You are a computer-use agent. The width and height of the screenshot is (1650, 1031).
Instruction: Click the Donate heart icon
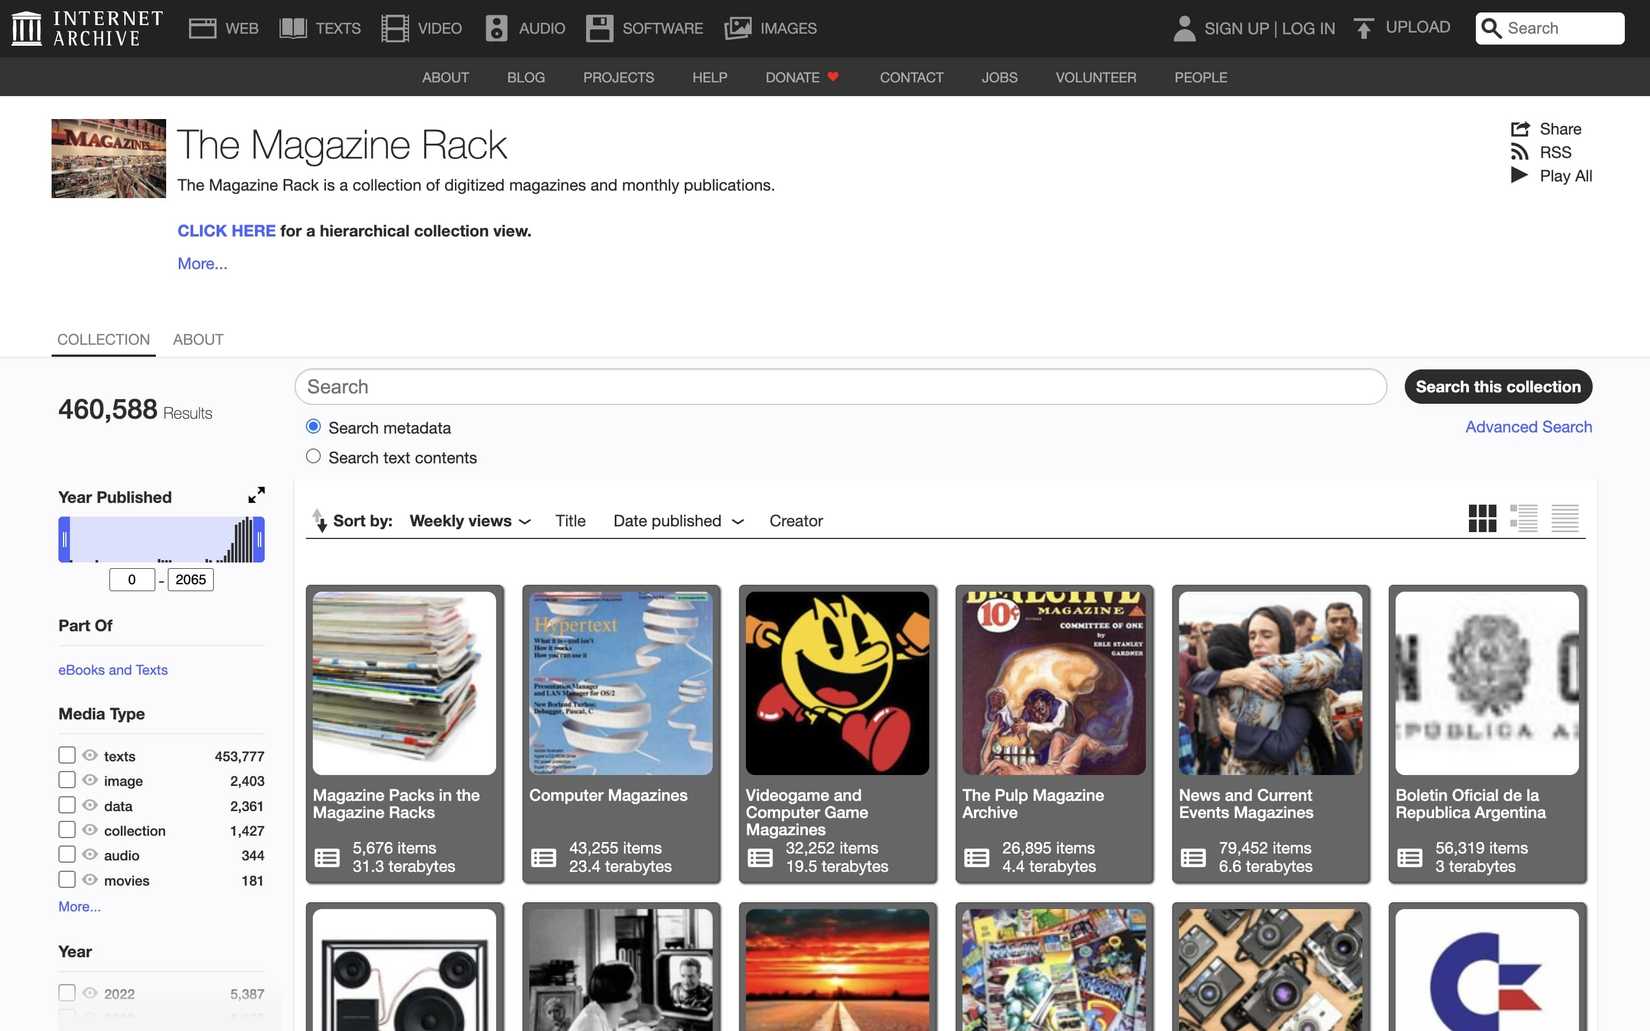pyautogui.click(x=833, y=77)
